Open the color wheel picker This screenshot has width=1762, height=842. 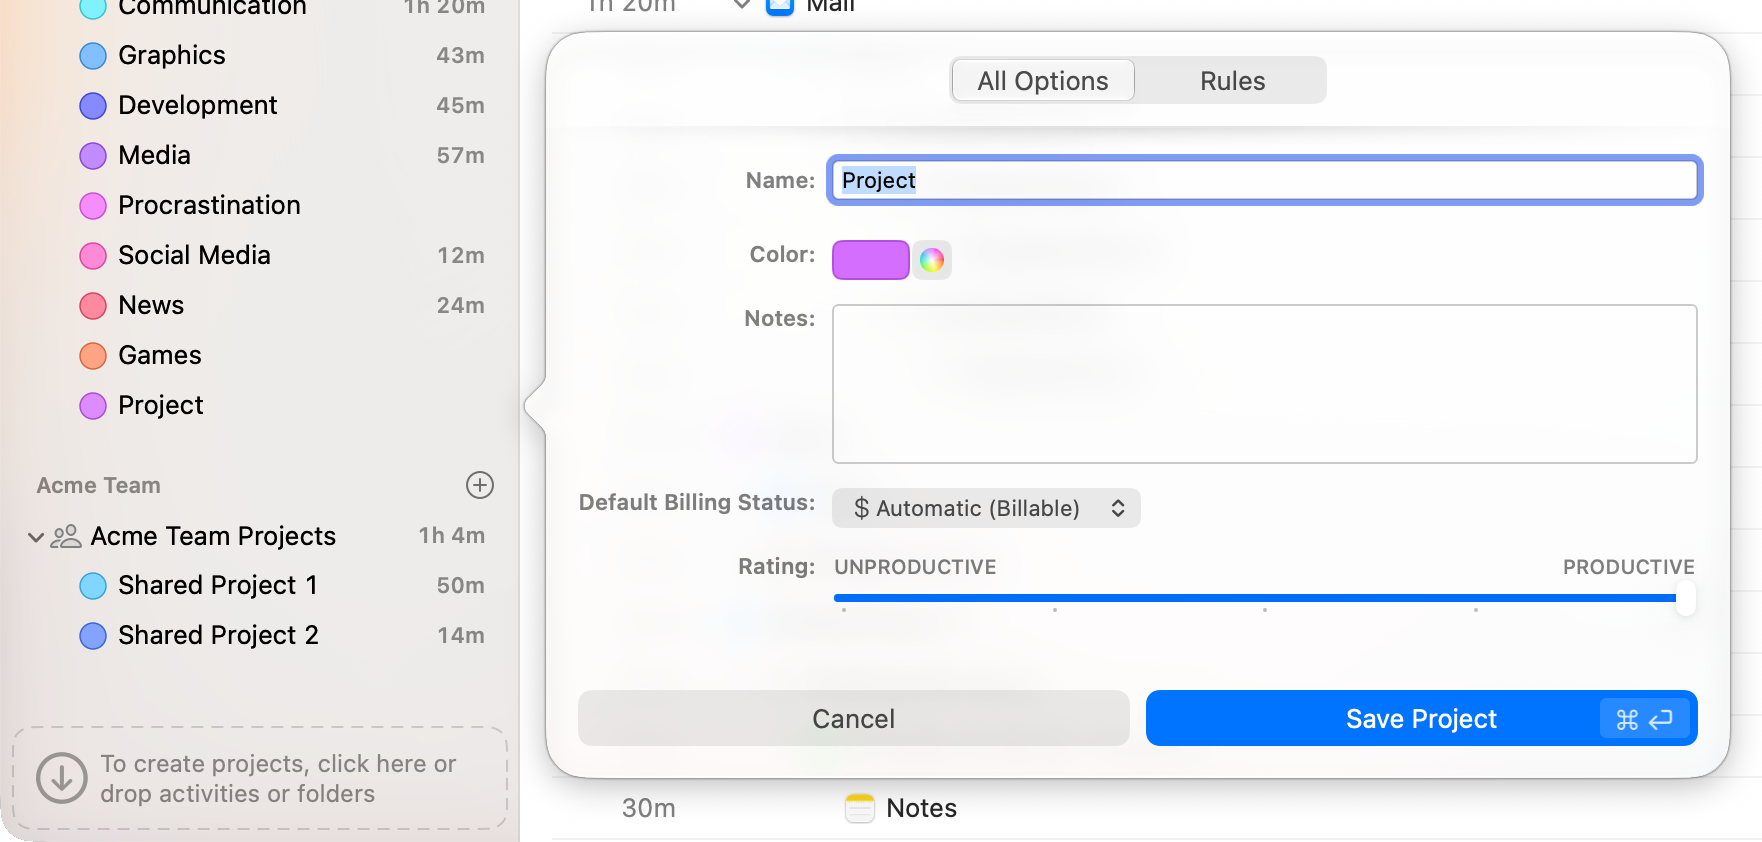point(932,260)
